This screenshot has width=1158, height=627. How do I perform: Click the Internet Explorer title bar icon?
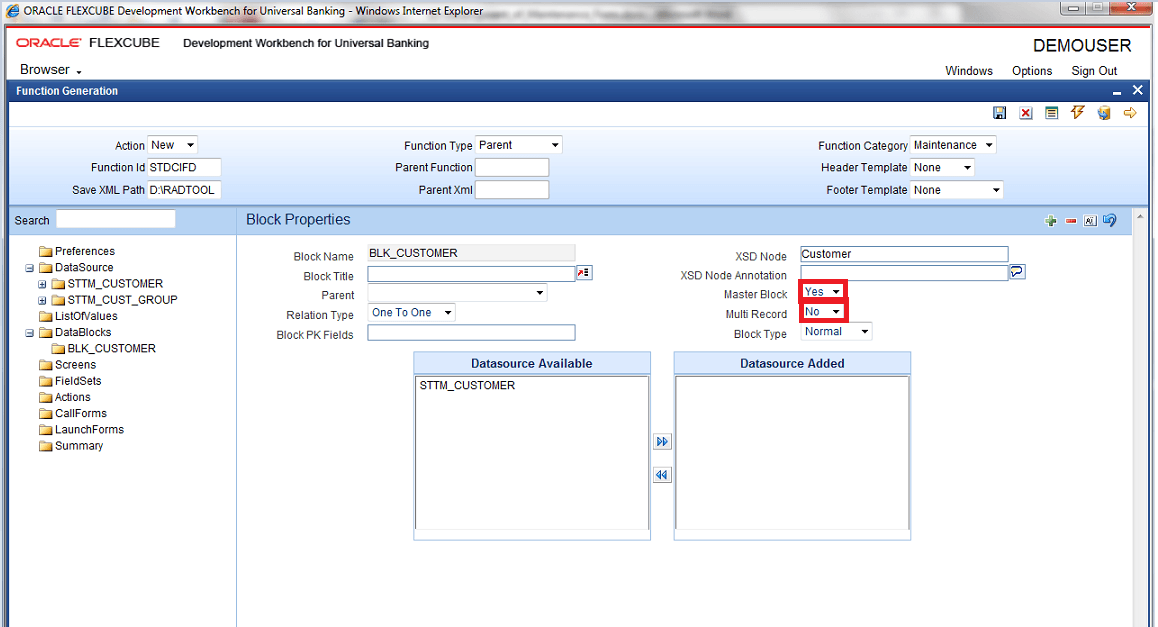click(13, 10)
